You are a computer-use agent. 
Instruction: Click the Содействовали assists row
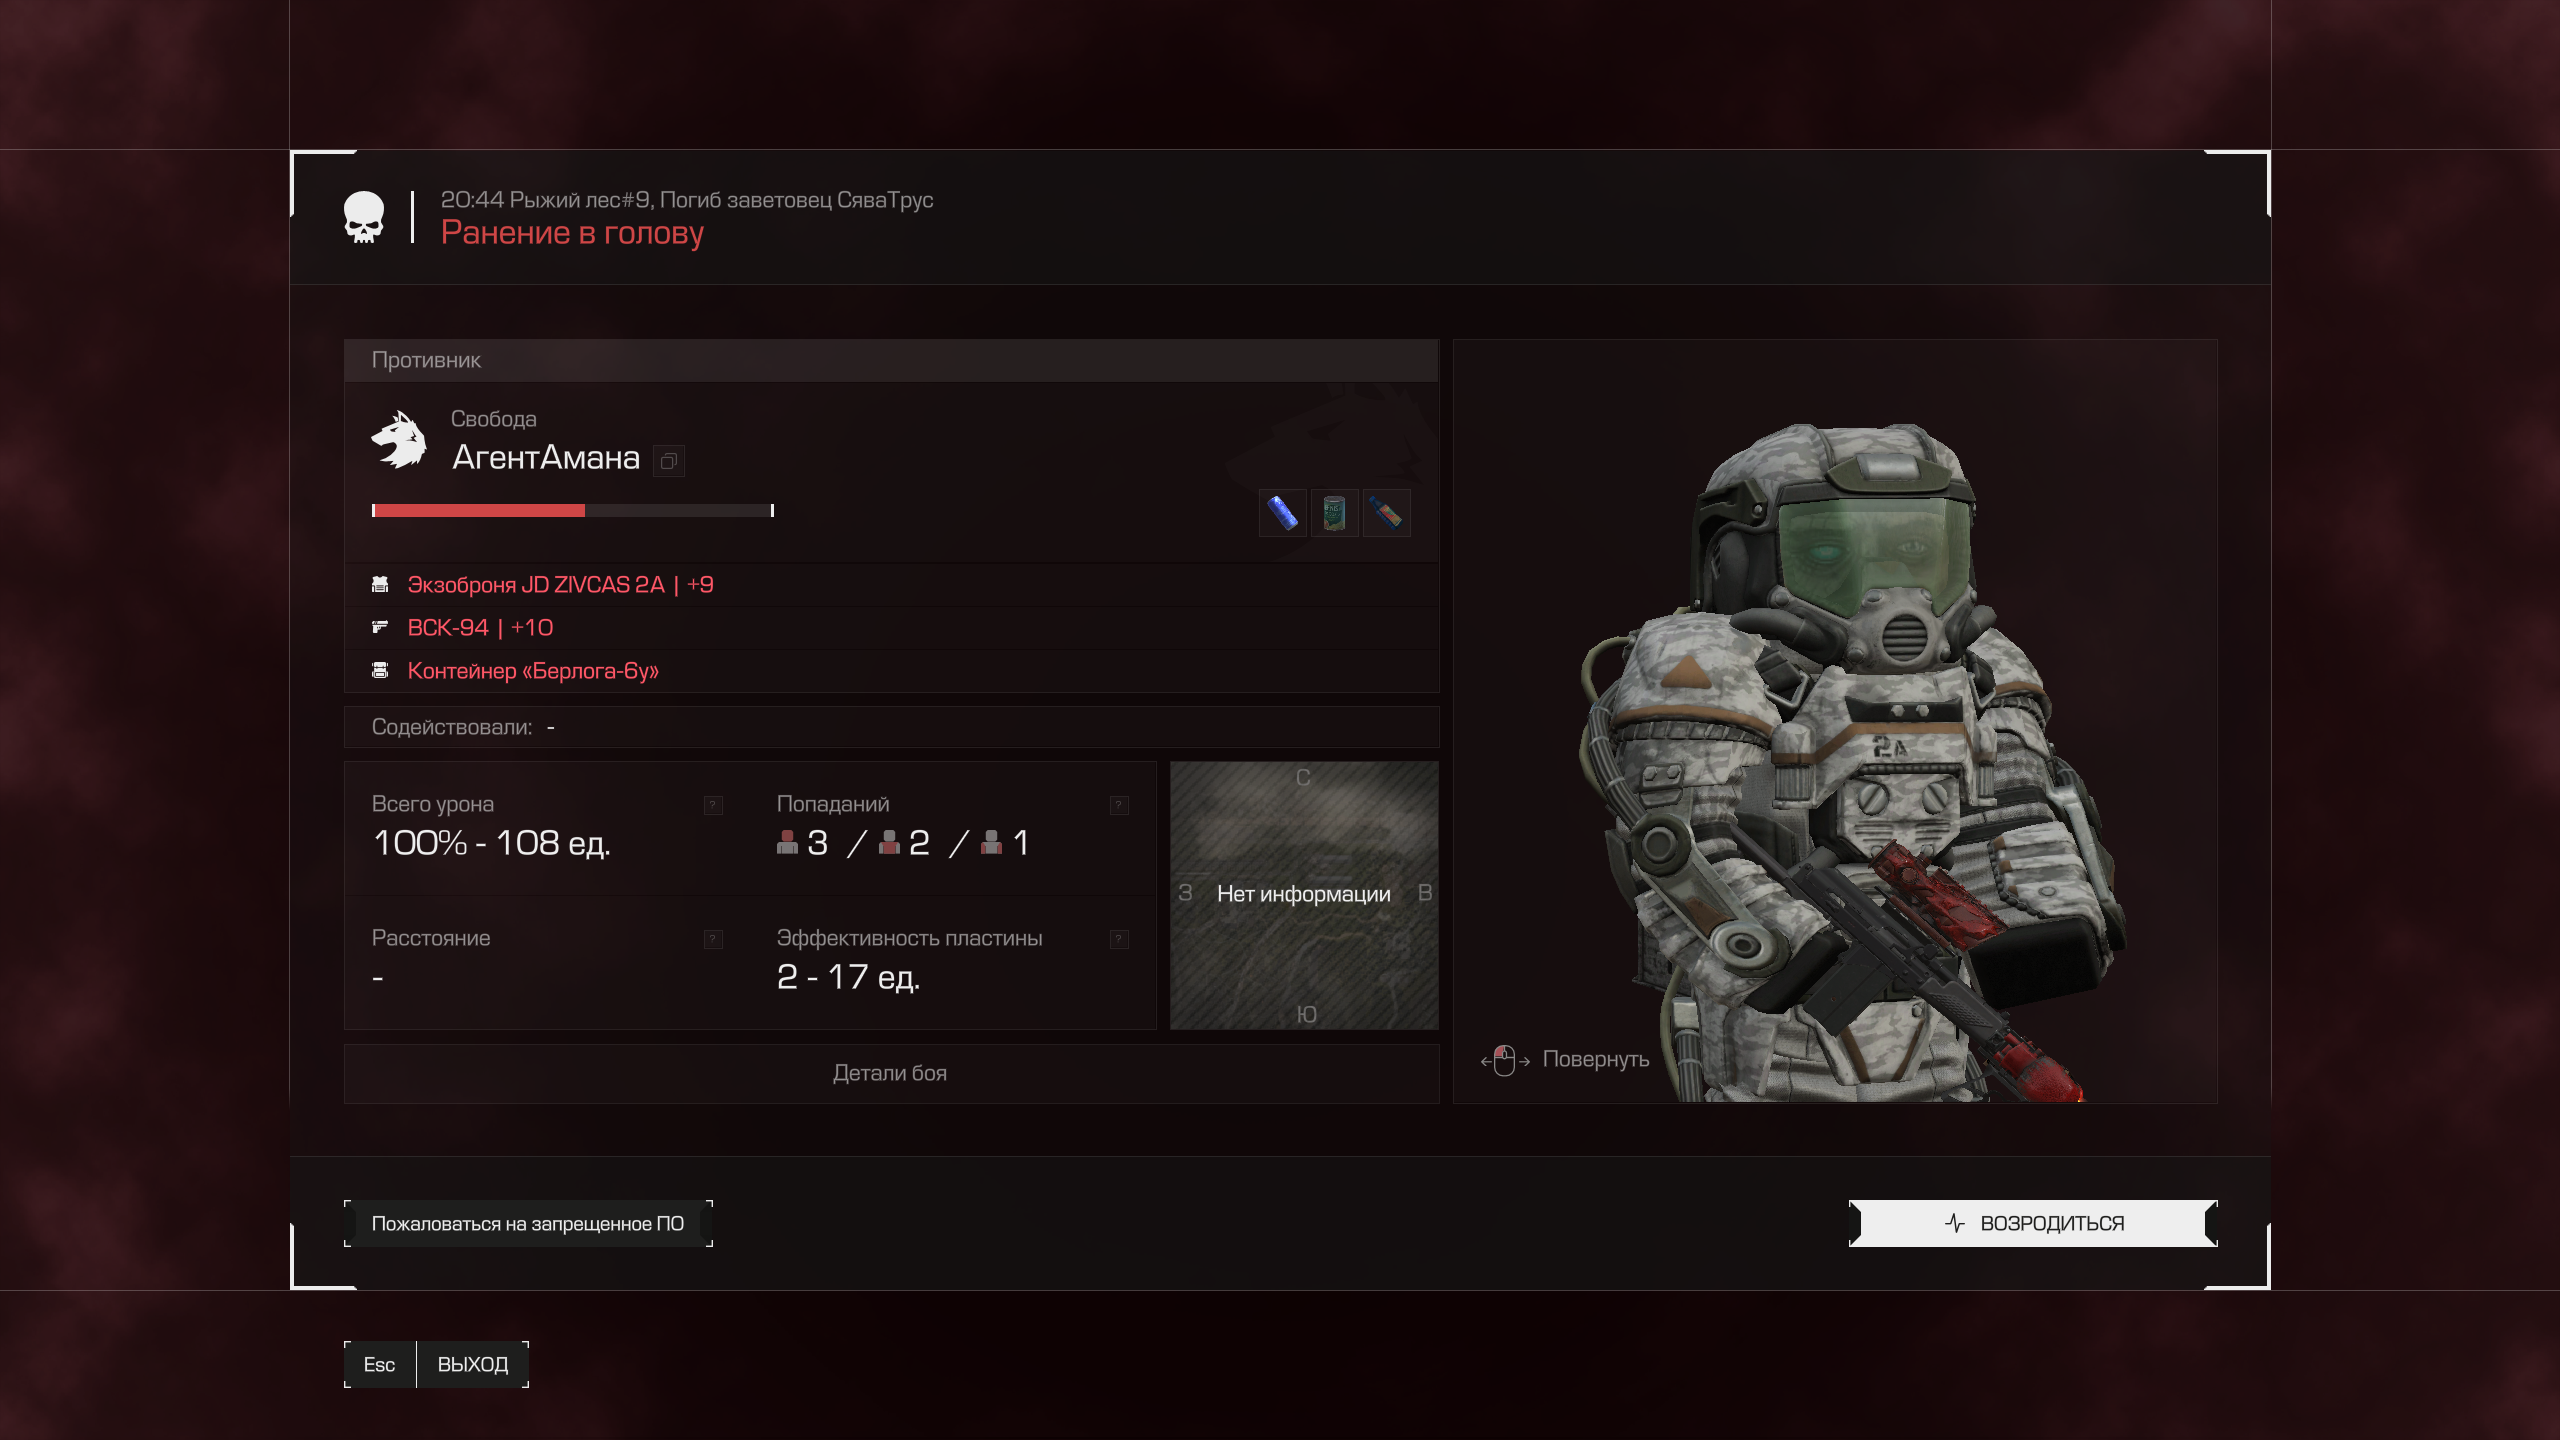click(891, 727)
